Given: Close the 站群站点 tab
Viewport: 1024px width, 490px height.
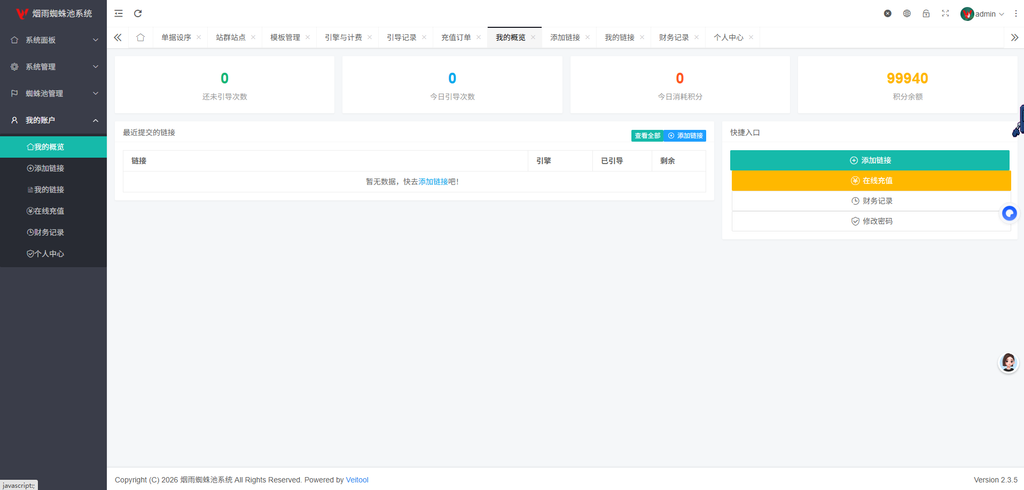Looking at the screenshot, I should 253,37.
